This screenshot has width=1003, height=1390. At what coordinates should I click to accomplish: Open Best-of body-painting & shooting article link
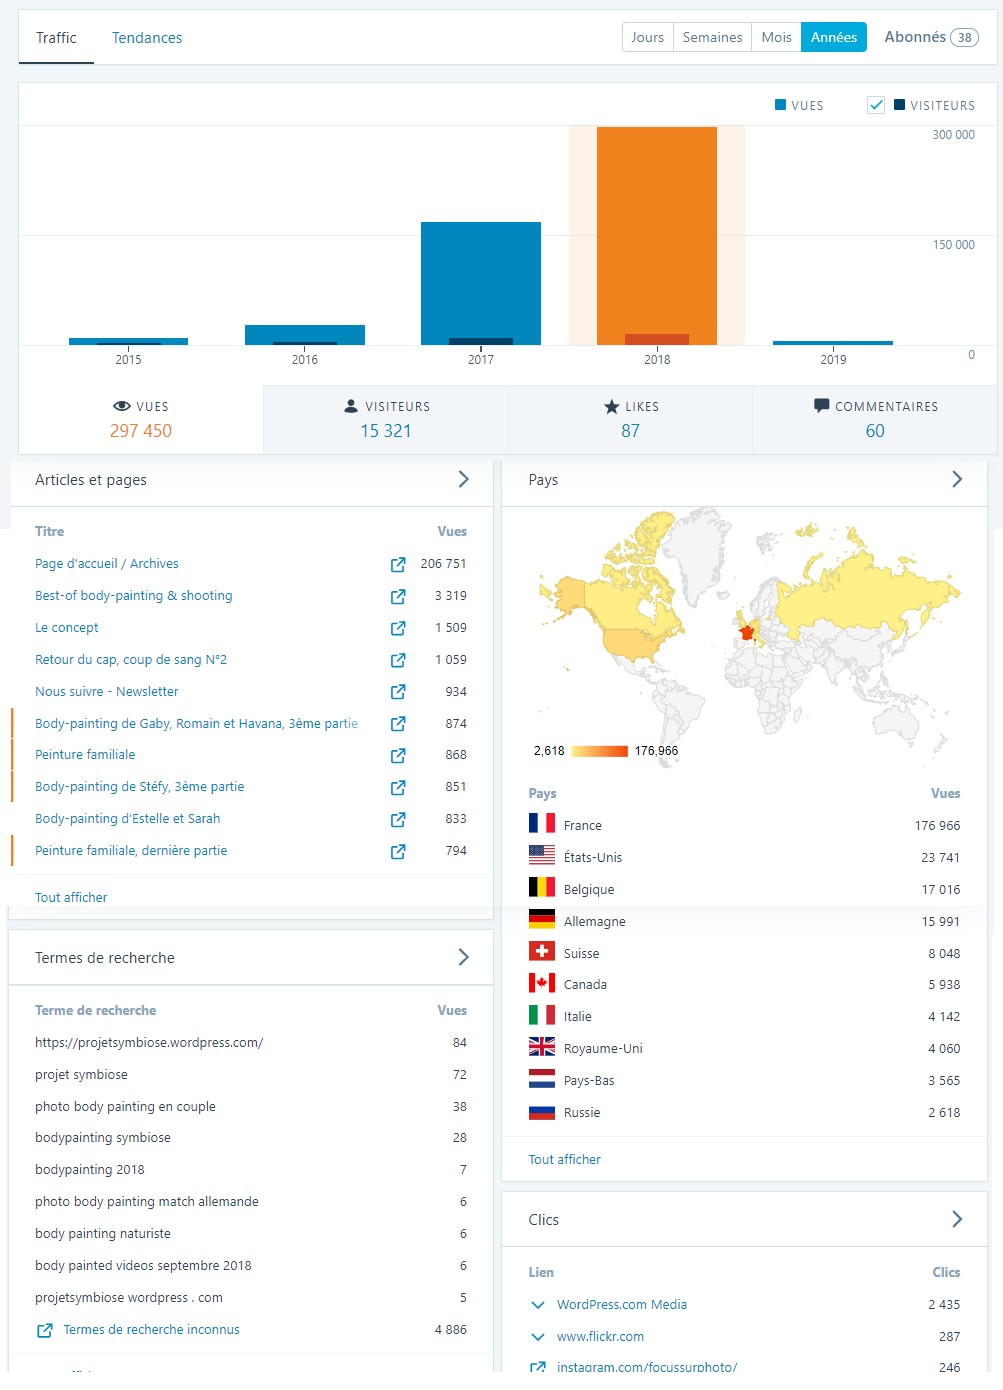(133, 596)
